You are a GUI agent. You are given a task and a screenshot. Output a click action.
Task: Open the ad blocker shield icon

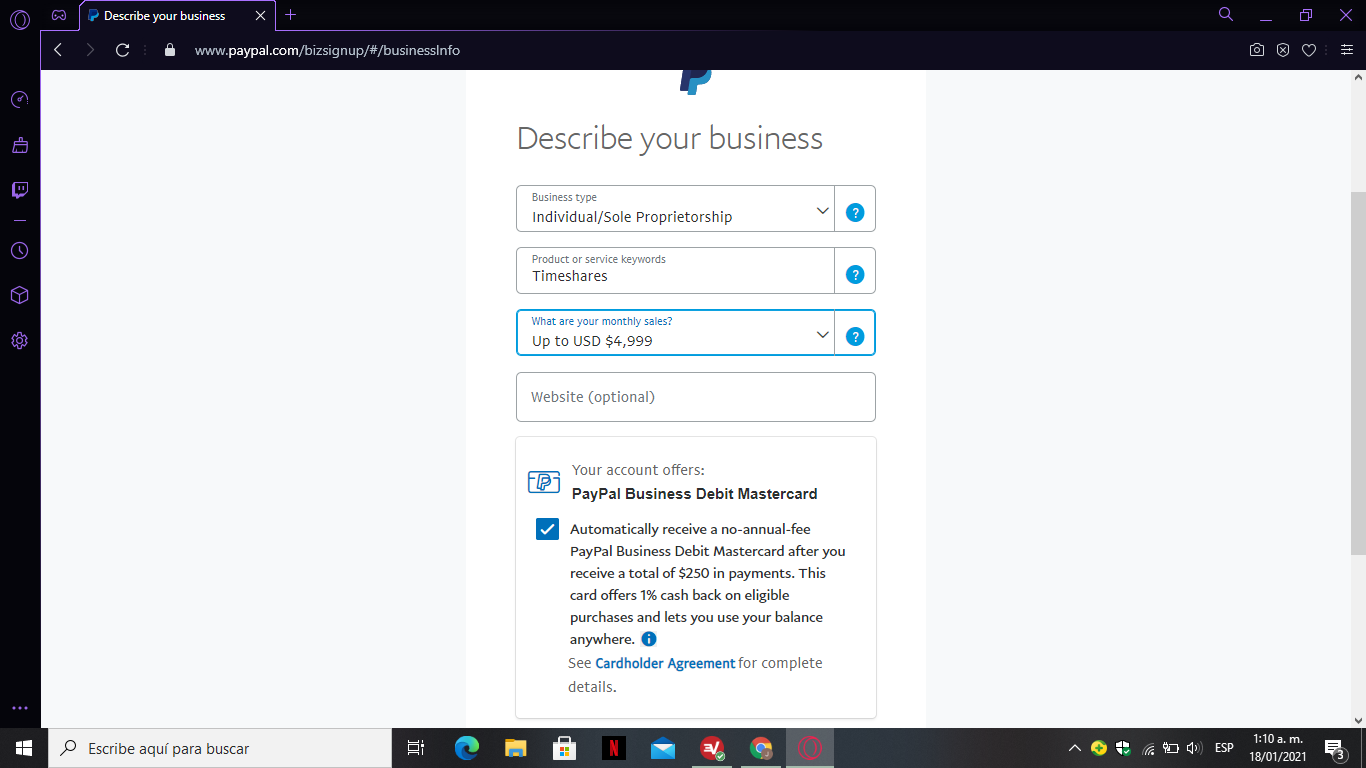[1283, 50]
